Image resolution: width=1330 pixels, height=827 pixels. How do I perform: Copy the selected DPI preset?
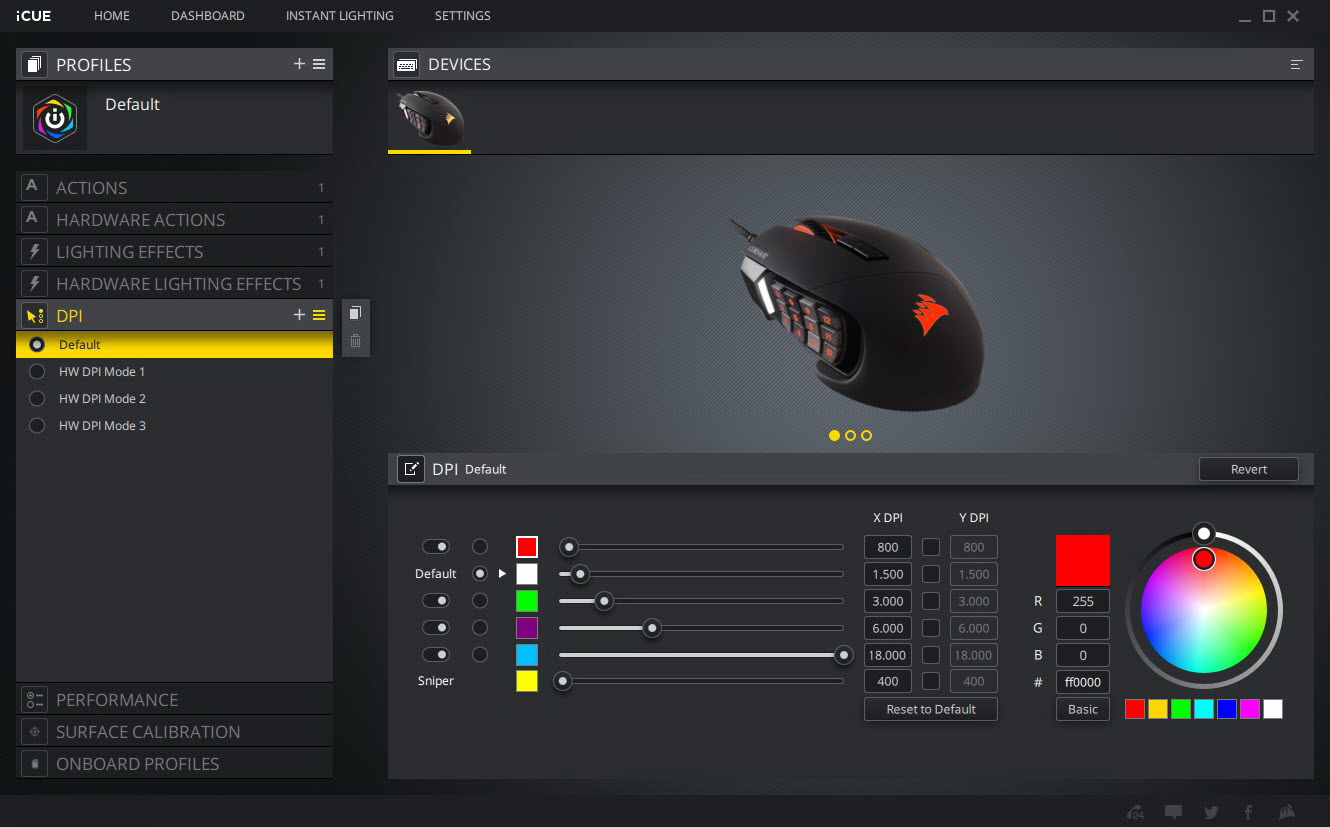tap(355, 313)
